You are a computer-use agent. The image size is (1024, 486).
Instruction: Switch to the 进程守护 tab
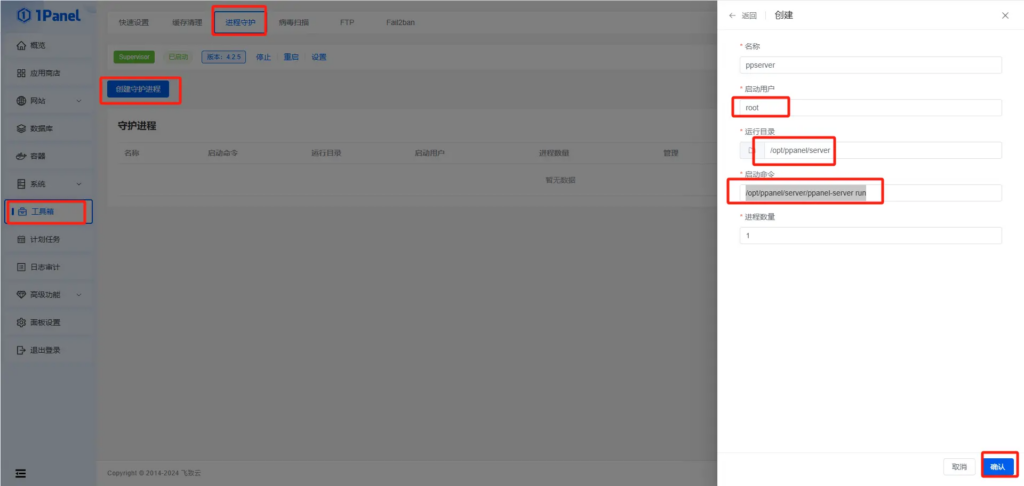(240, 21)
